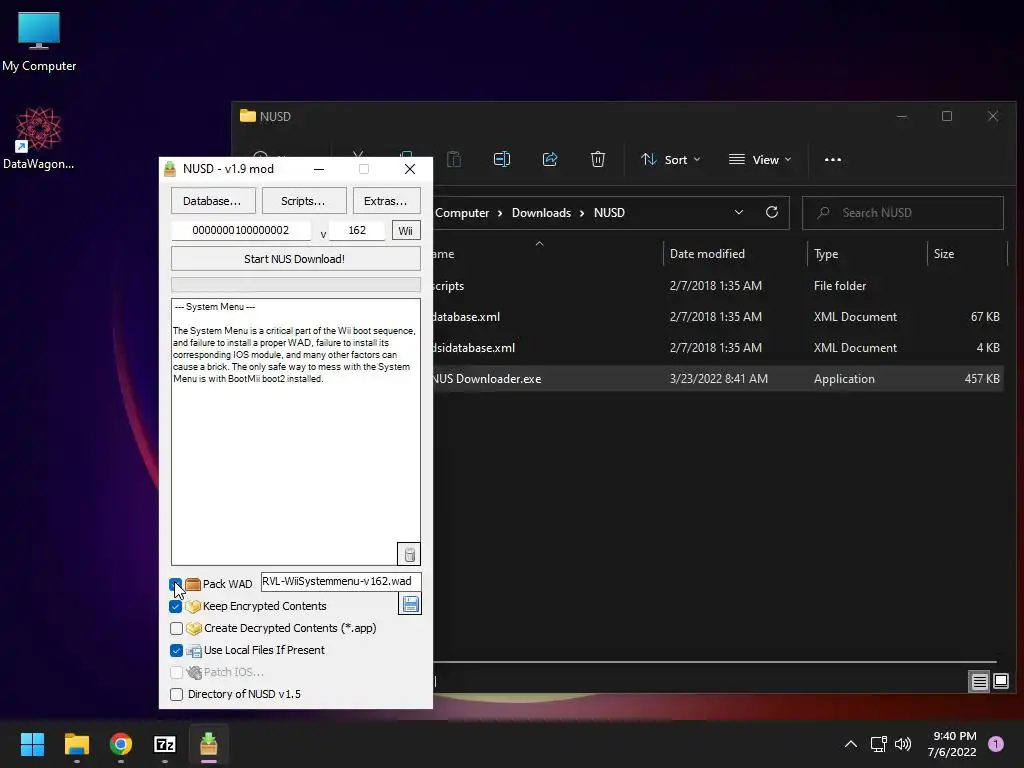Screen dimensions: 1024x768
Task: Click the share icon in Explorer toolbar
Action: [550, 159]
